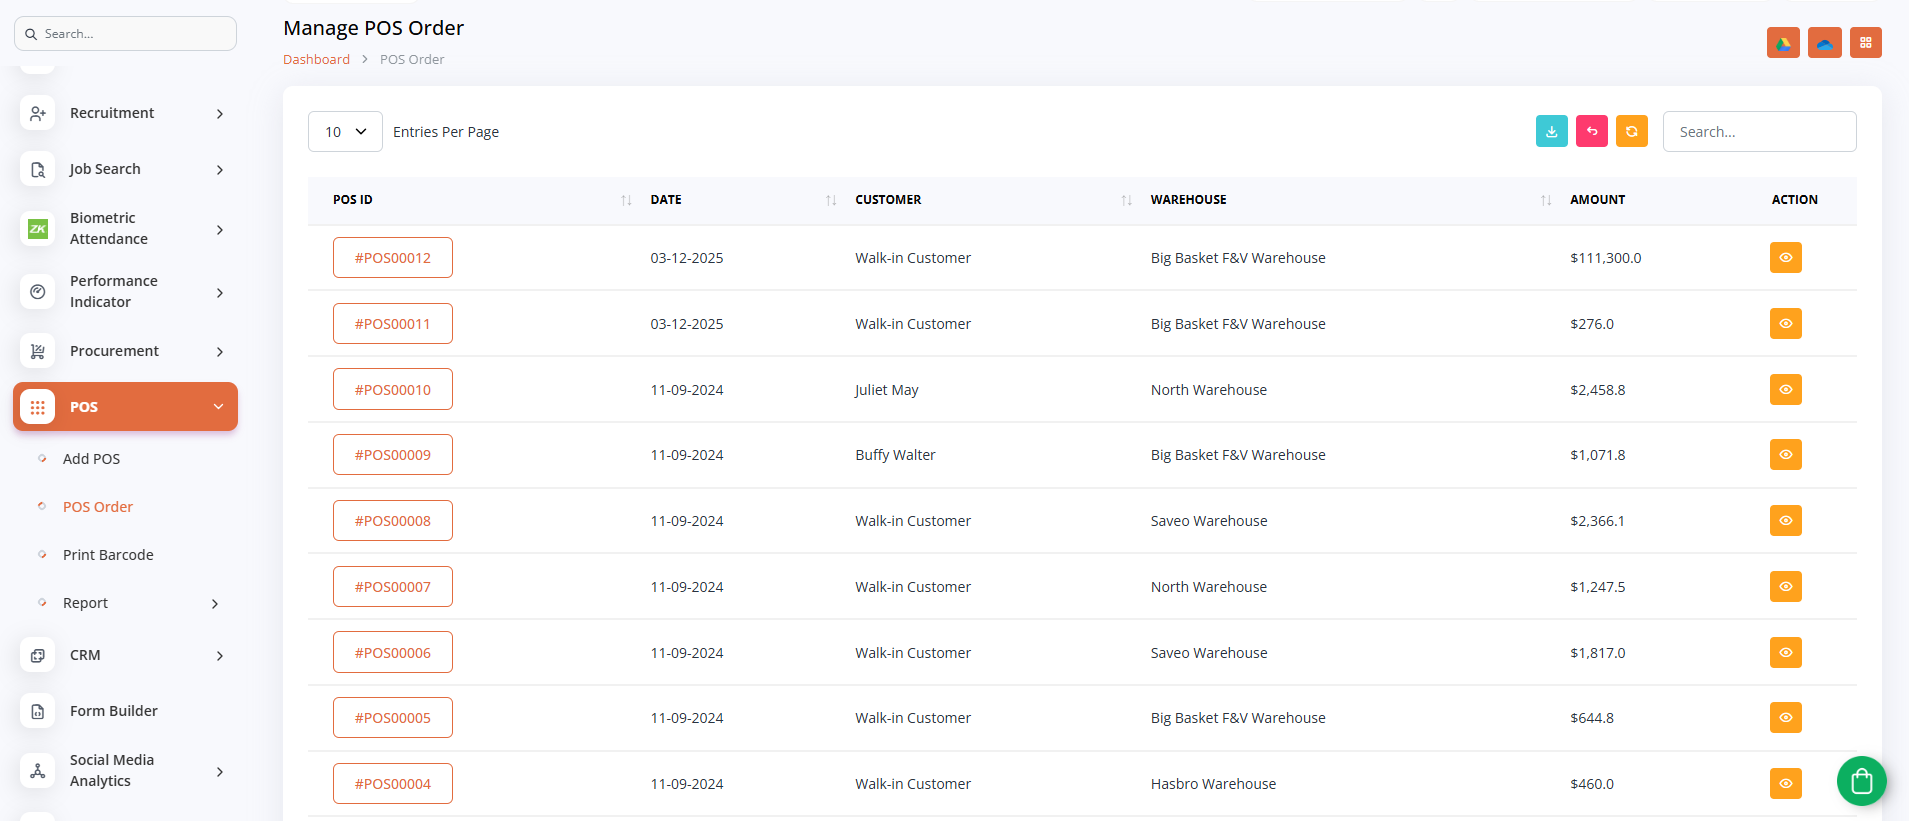Click the pink undo arrow icon

[x=1591, y=131]
